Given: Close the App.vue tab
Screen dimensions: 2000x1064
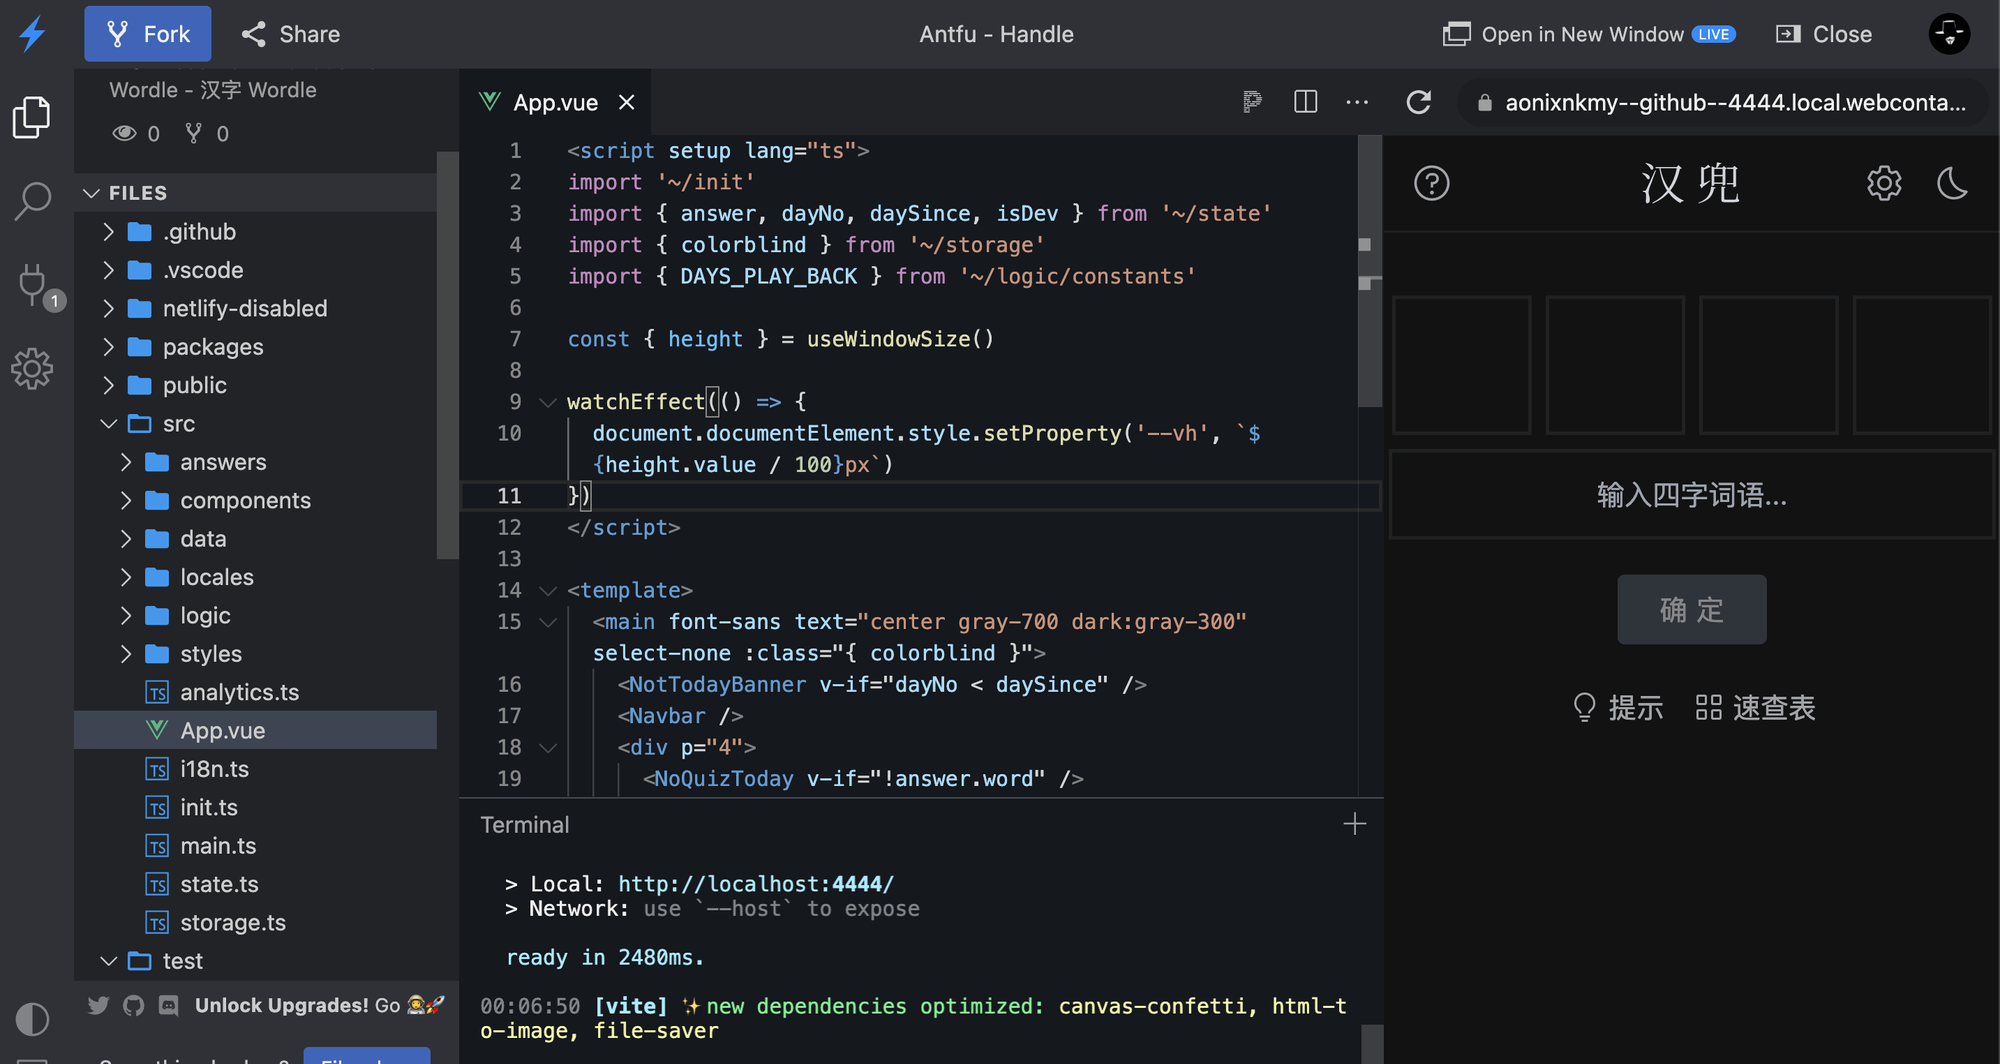Looking at the screenshot, I should (x=627, y=102).
